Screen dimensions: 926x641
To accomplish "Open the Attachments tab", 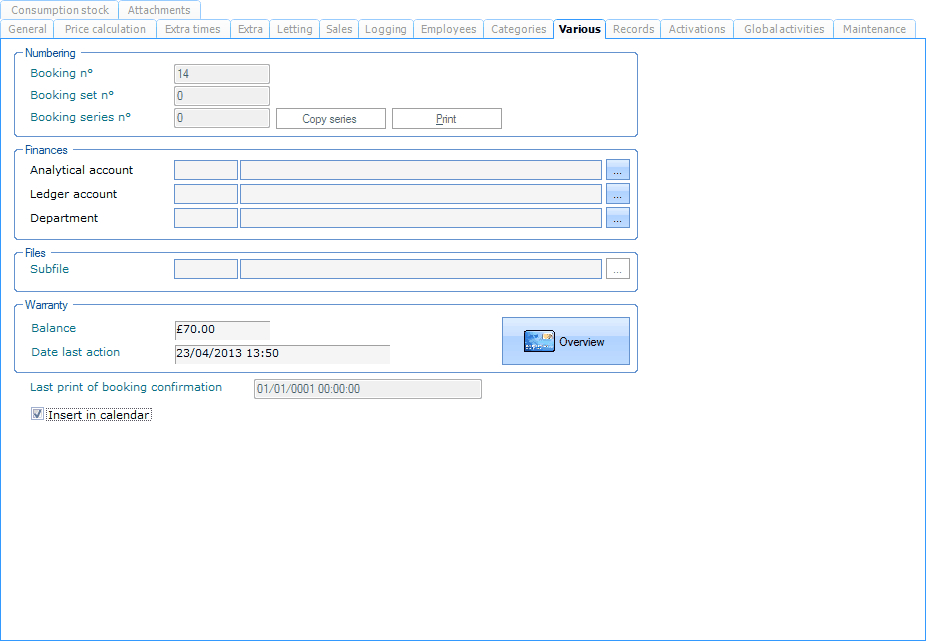I will [x=159, y=10].
